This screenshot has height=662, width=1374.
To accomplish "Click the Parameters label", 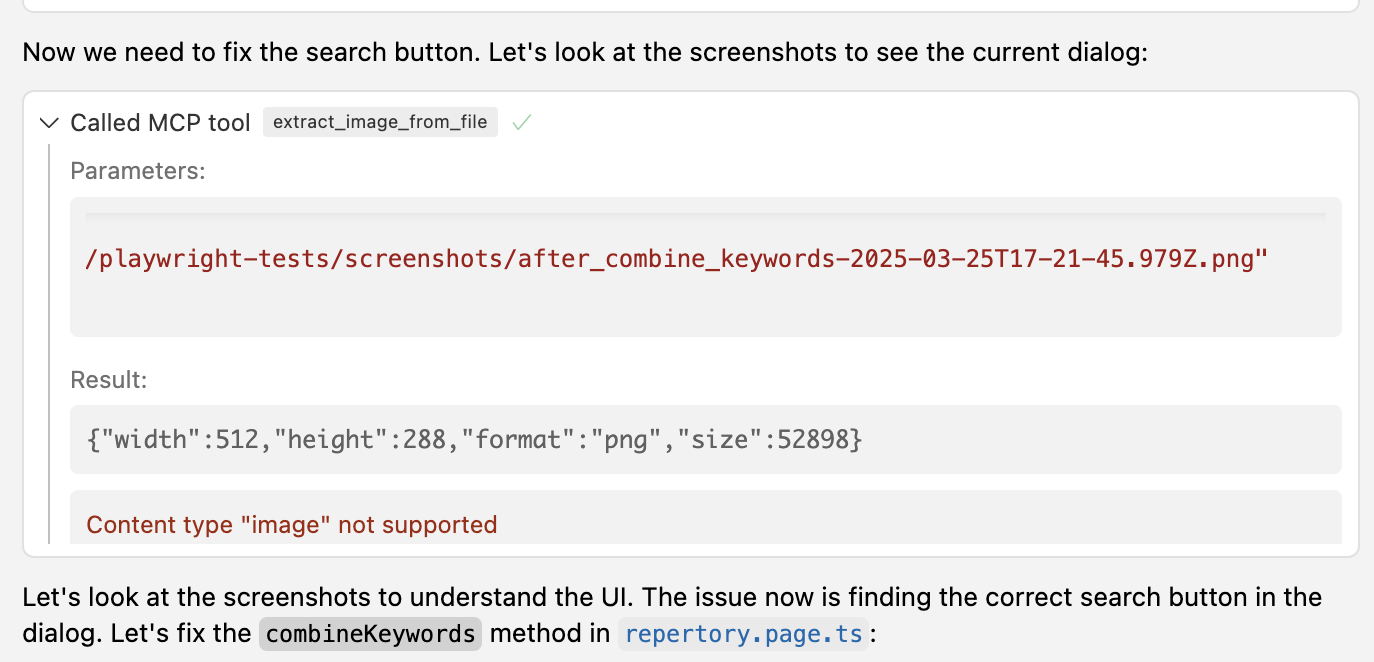I will pyautogui.click(x=137, y=171).
